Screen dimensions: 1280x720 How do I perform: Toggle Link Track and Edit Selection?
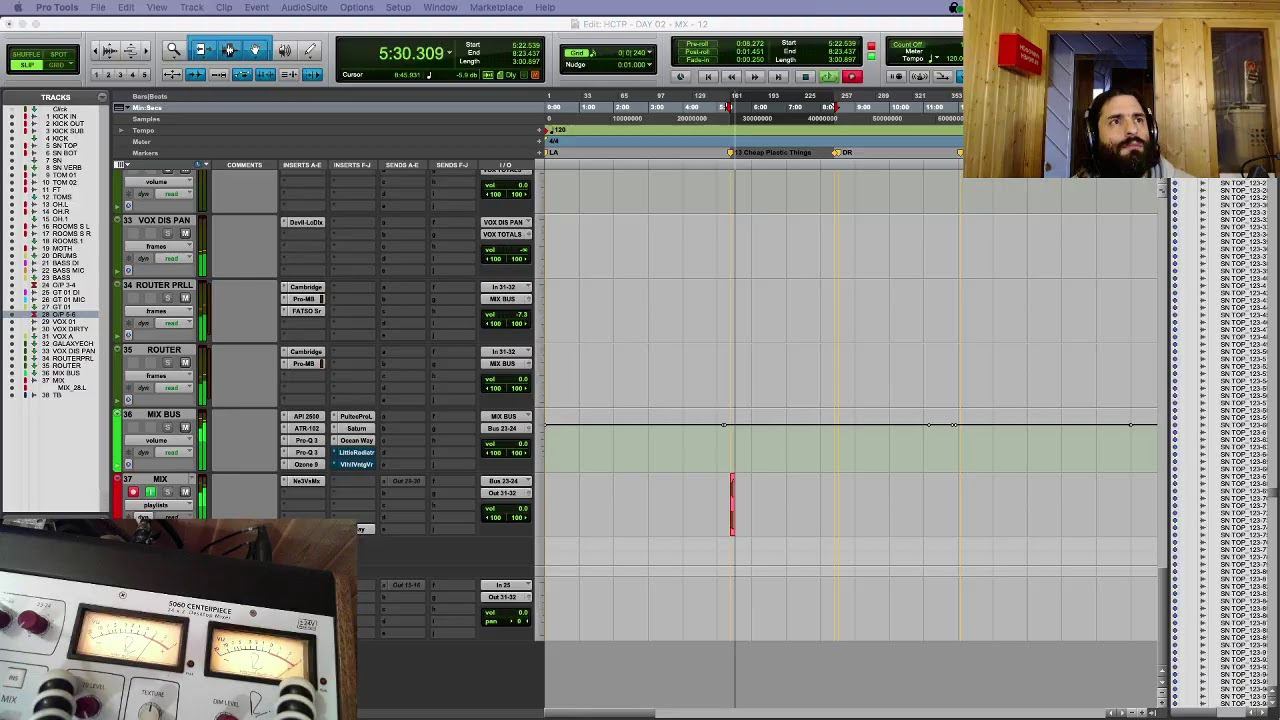(290, 75)
